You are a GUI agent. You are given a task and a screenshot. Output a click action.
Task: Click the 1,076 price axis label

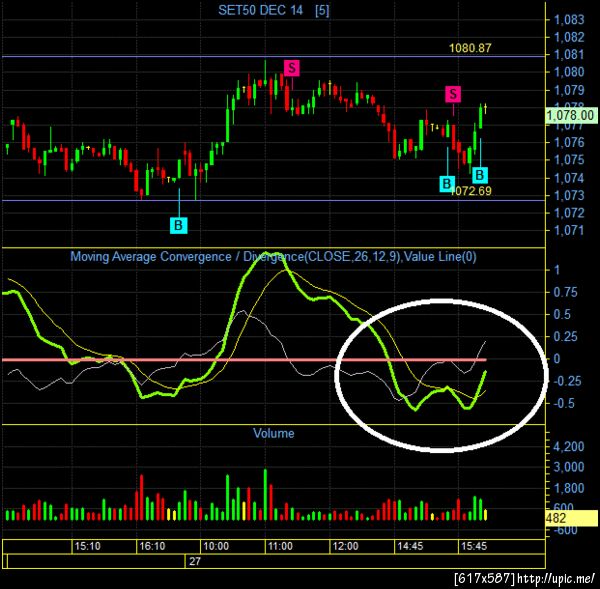(569, 142)
